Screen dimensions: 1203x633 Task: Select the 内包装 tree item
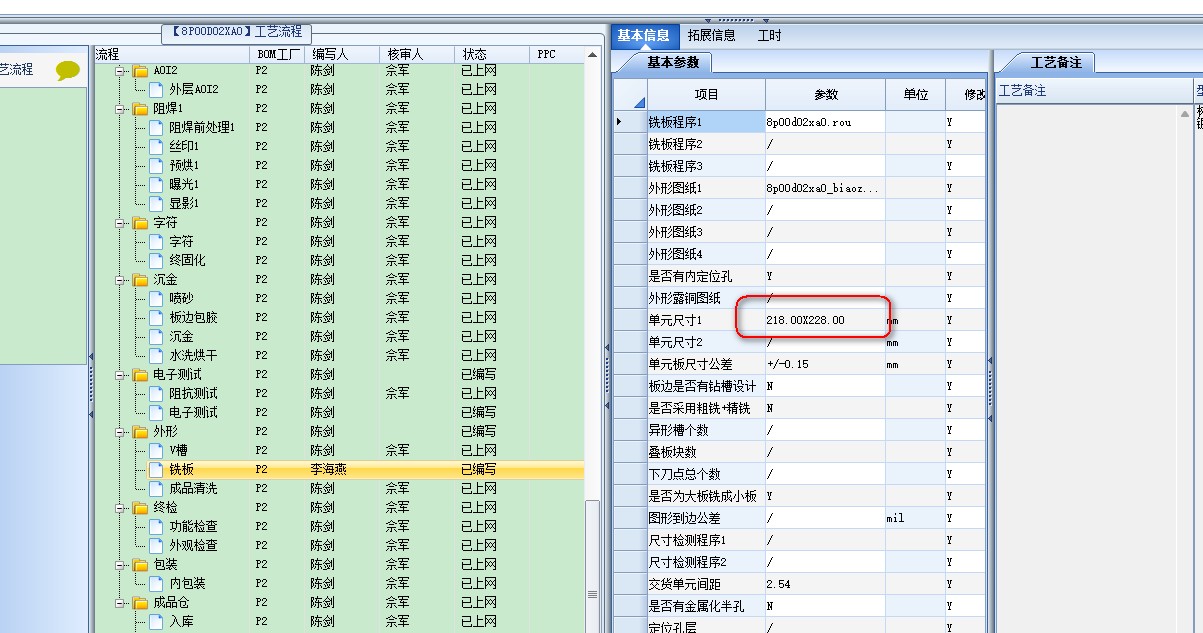click(x=187, y=584)
